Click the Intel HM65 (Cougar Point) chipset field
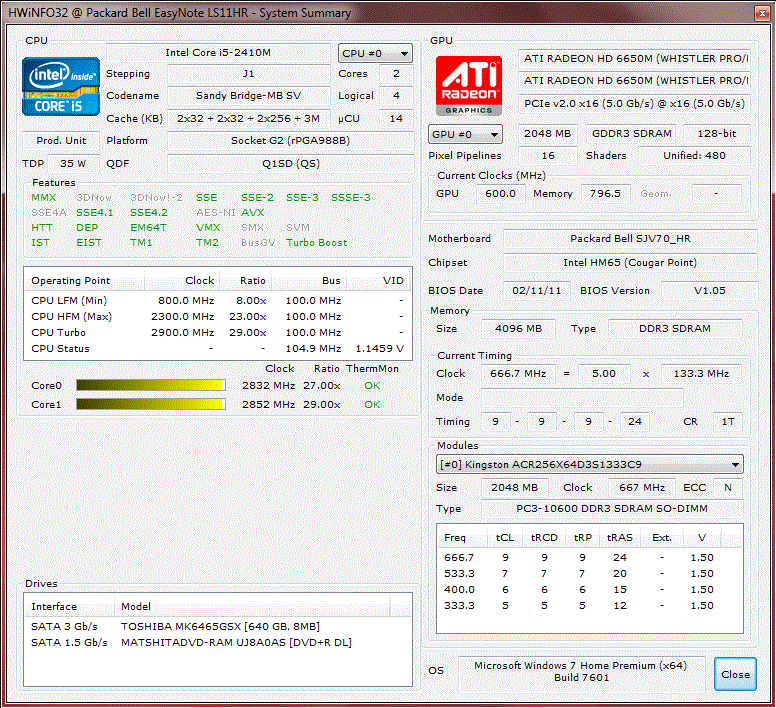This screenshot has width=776, height=708. click(630, 262)
